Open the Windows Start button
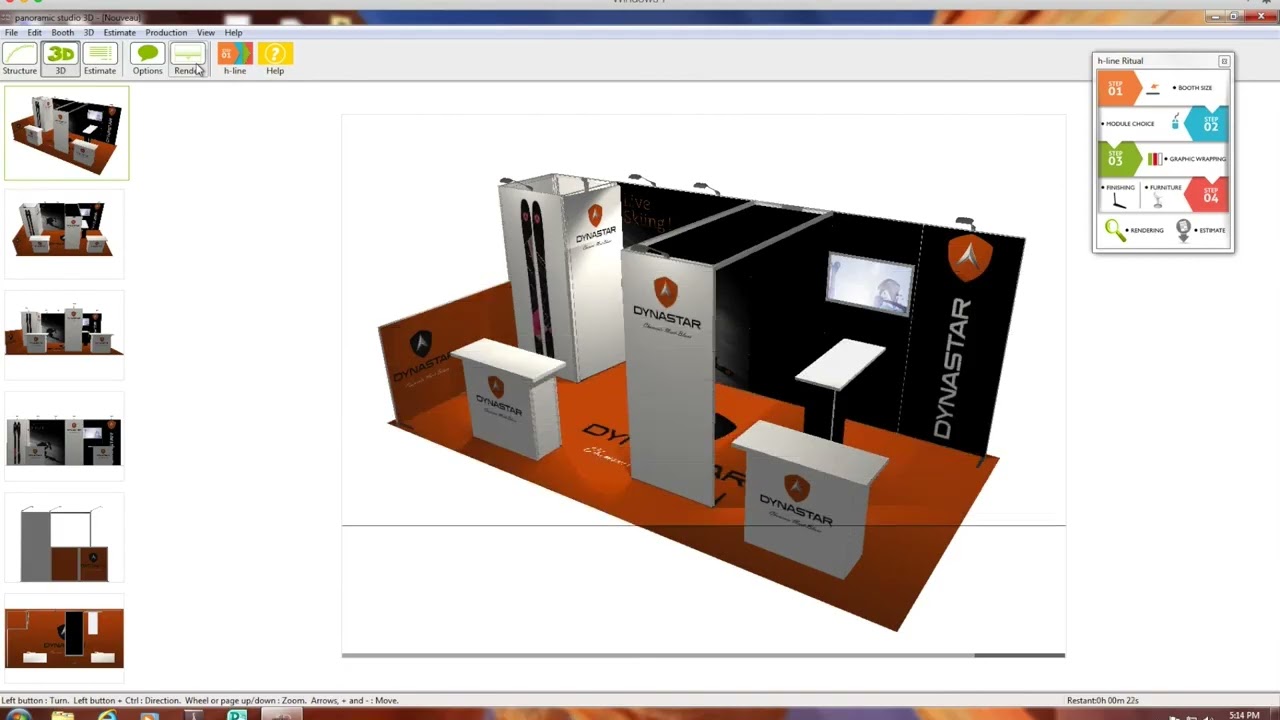This screenshot has width=1280, height=720. click(x=17, y=715)
